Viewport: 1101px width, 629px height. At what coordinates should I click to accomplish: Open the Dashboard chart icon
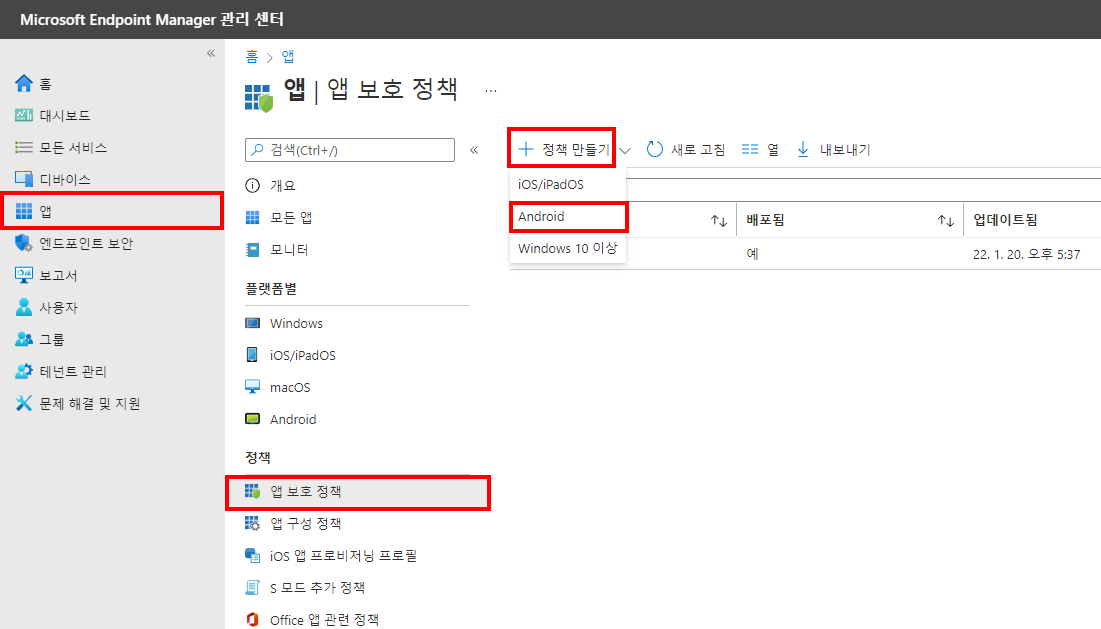tap(24, 115)
